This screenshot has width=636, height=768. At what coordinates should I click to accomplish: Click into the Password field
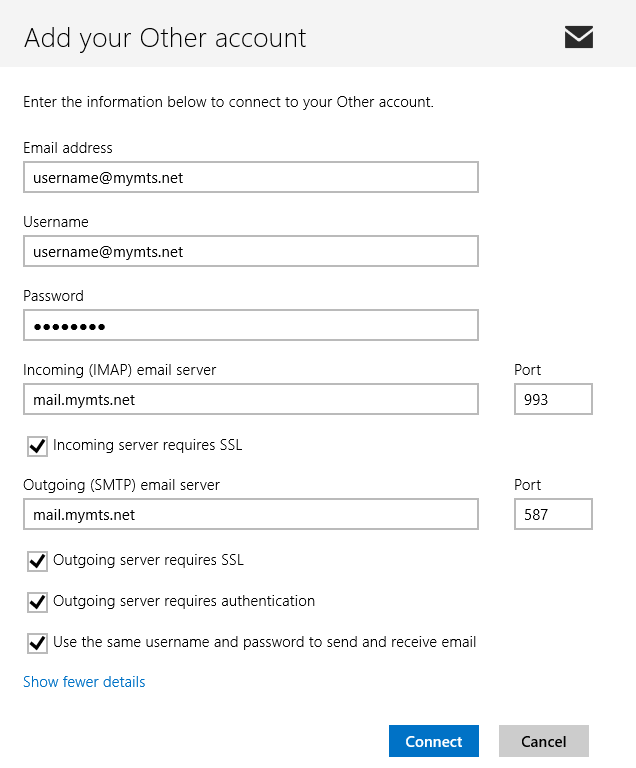click(x=251, y=325)
